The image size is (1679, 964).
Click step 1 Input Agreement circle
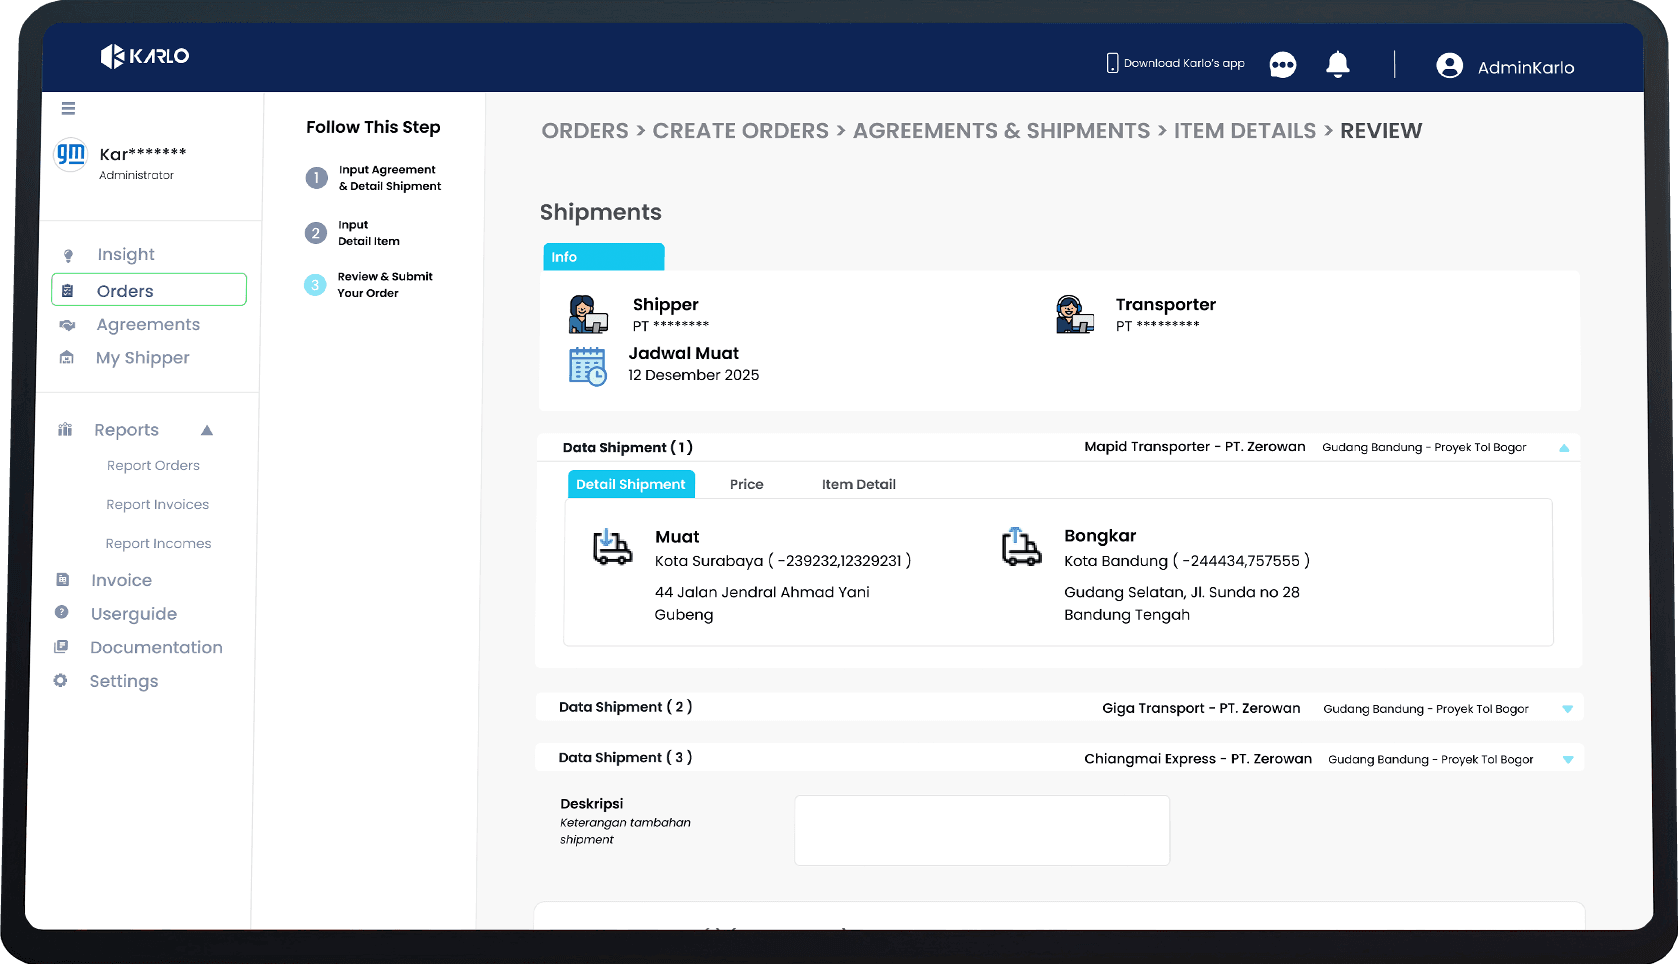tap(316, 178)
